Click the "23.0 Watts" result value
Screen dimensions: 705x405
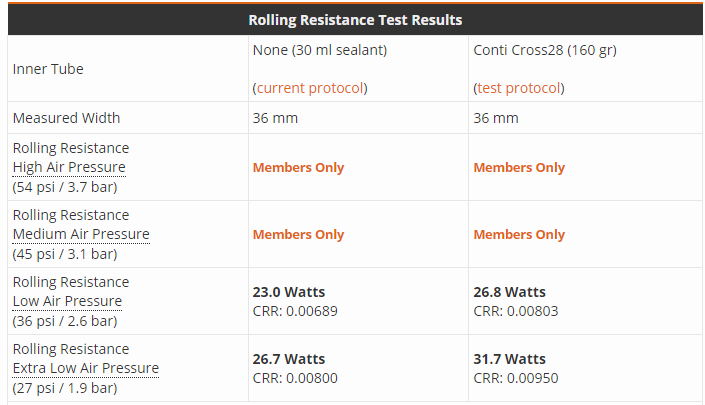point(289,292)
